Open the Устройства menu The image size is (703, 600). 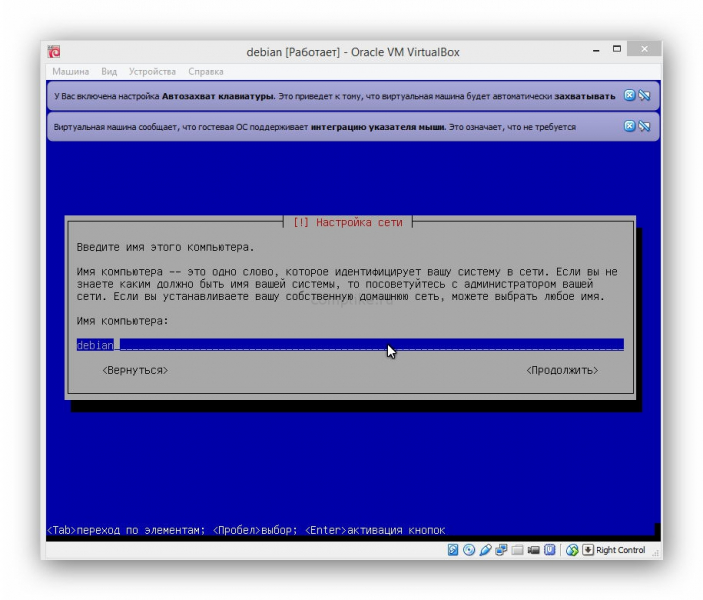(x=152, y=72)
